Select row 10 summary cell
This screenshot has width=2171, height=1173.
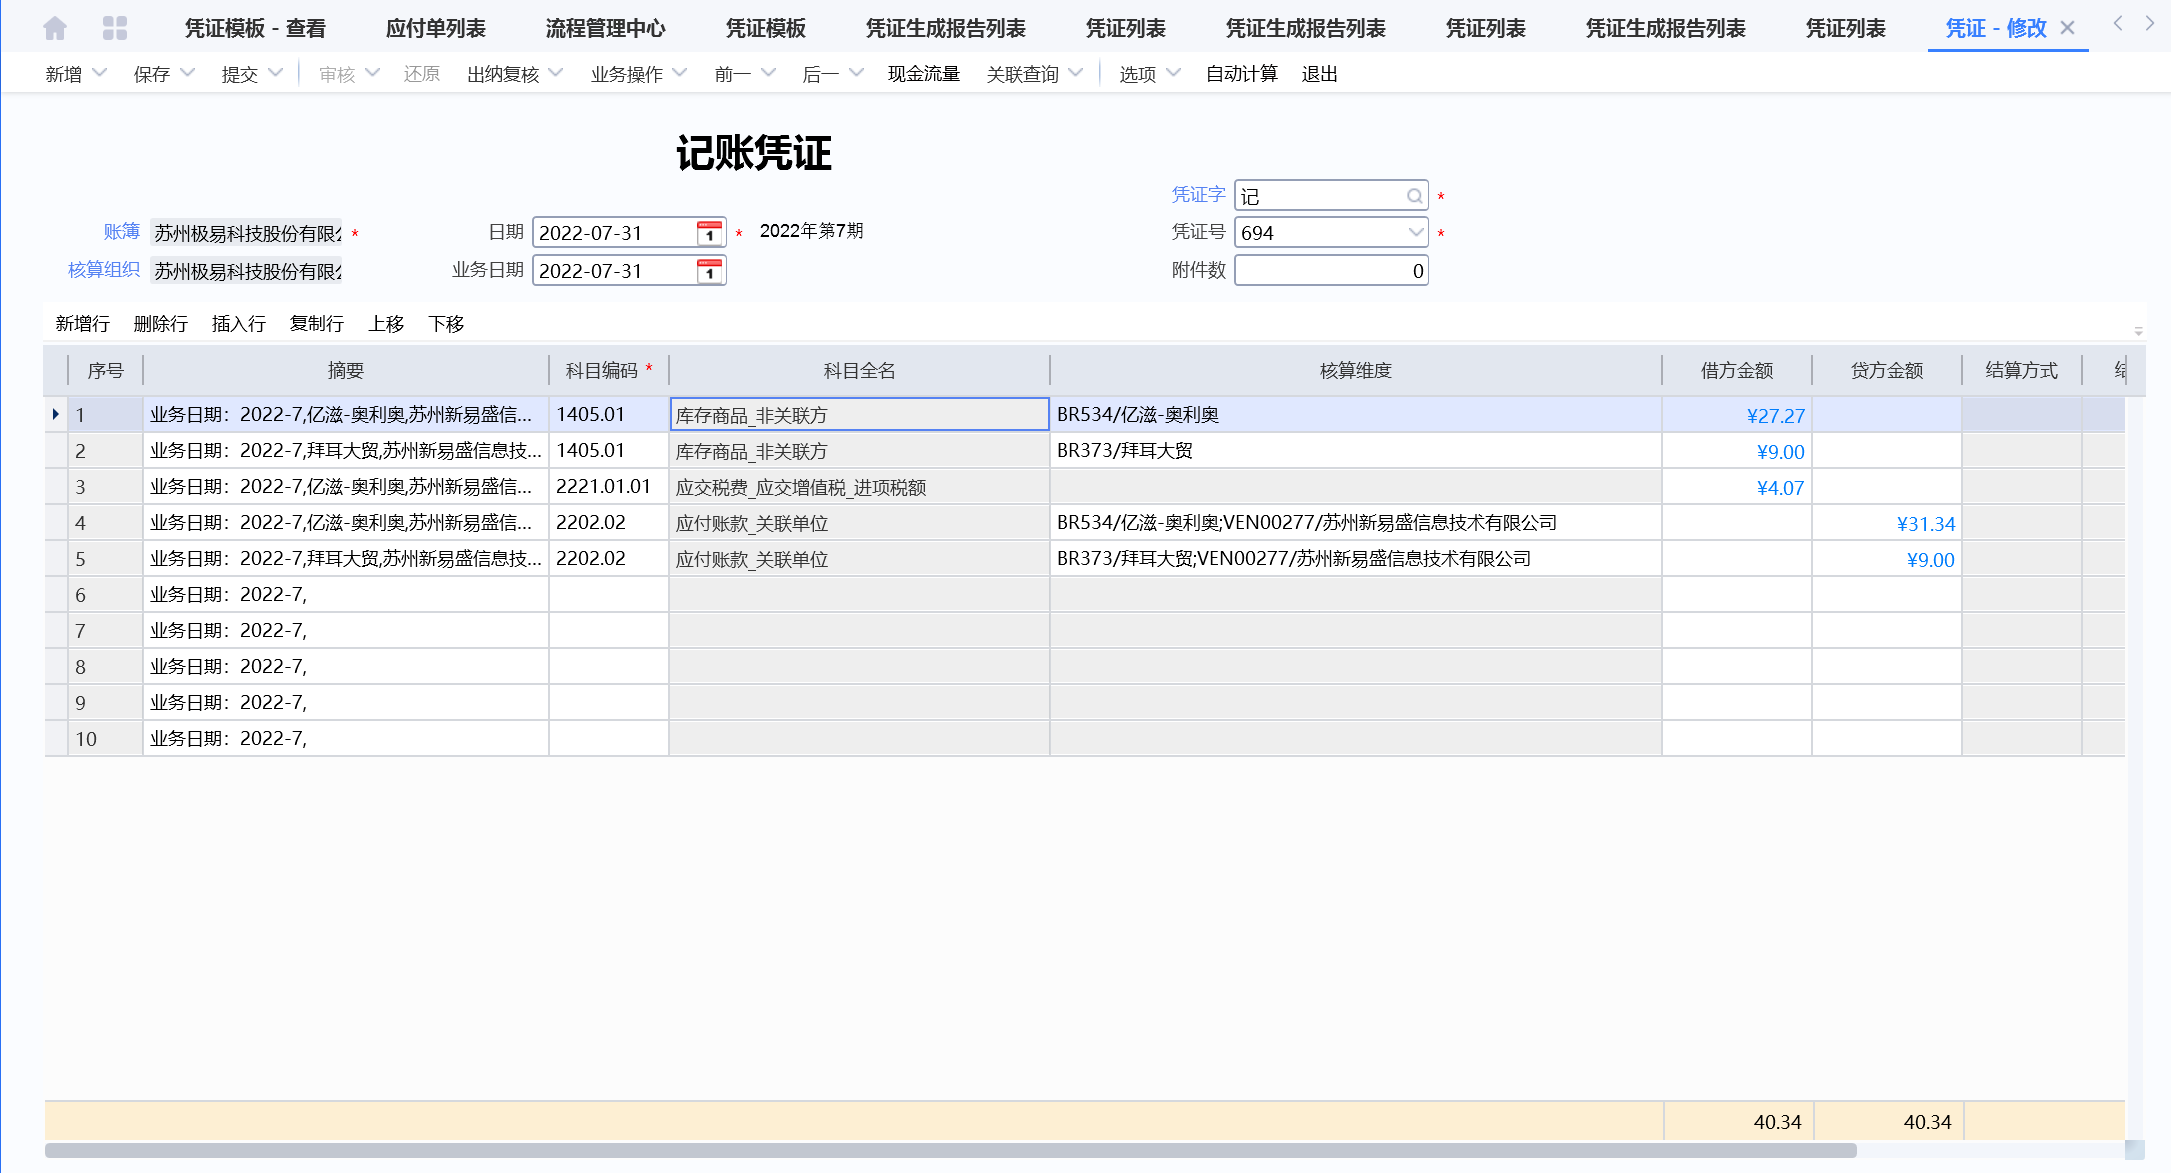tap(346, 739)
